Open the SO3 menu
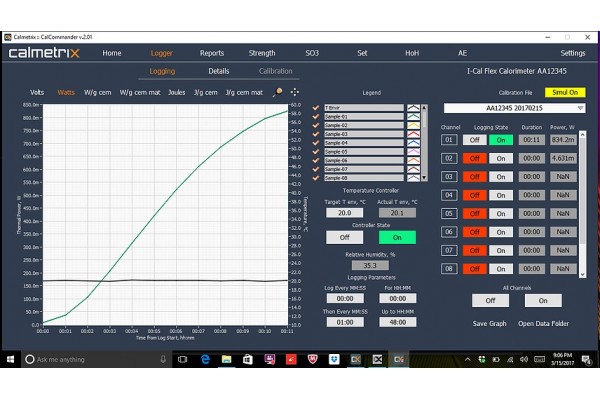 [312, 53]
